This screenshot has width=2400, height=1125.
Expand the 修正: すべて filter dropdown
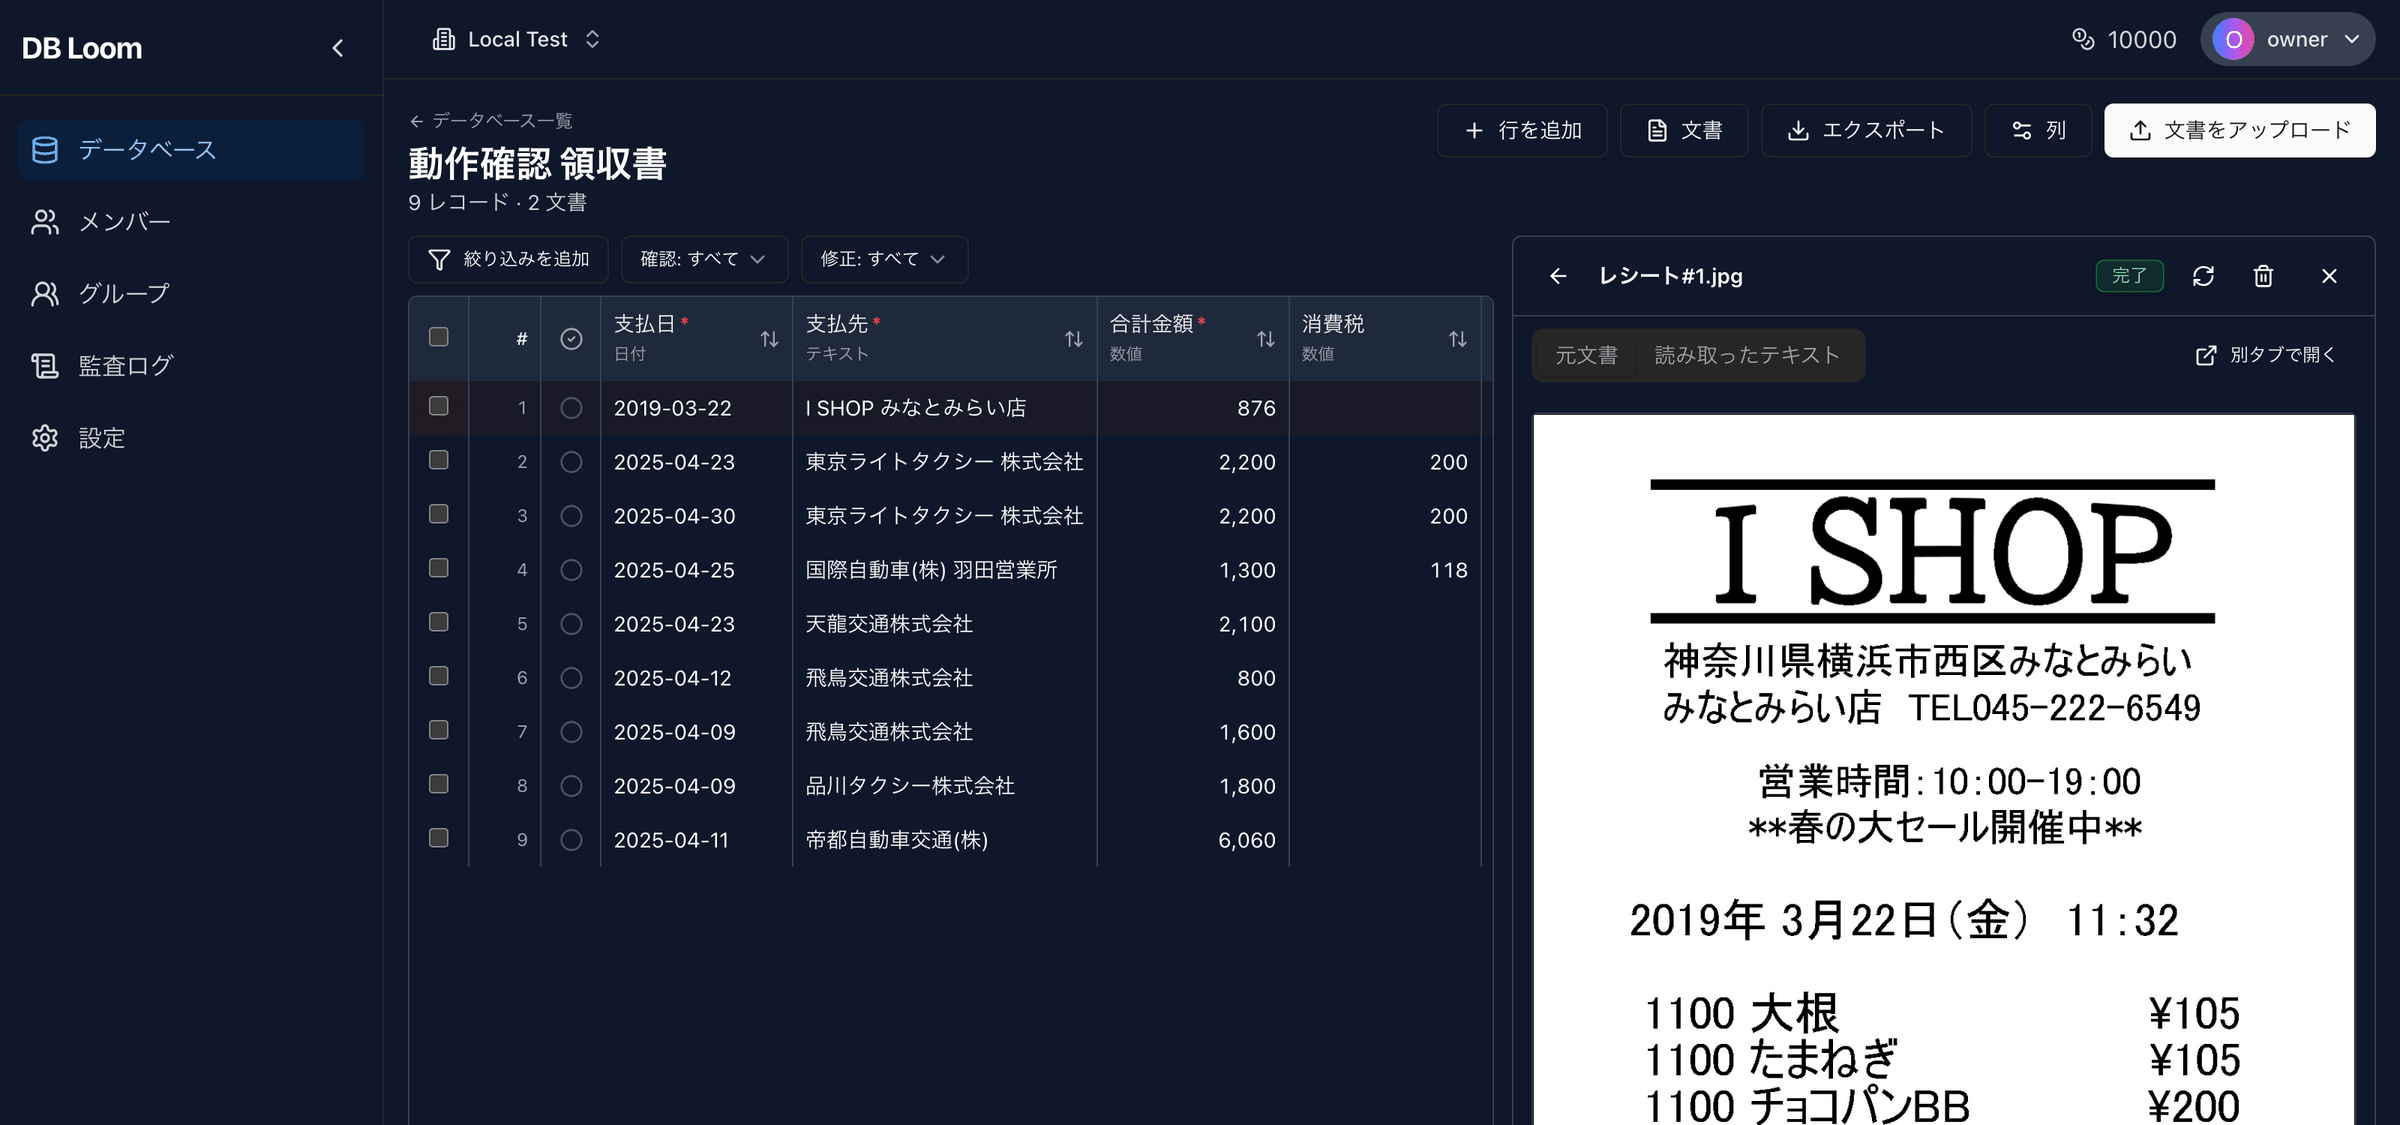[884, 259]
